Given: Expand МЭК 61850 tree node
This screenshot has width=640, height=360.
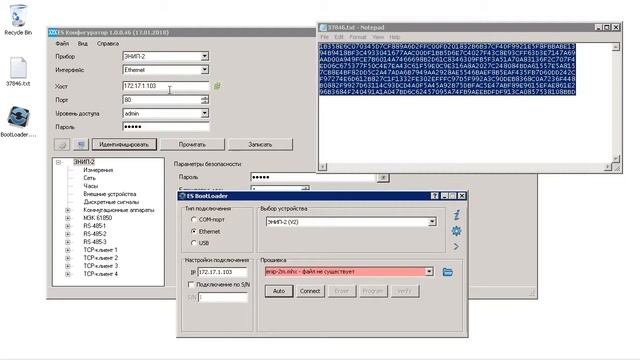Looking at the screenshot, I should (x=68, y=218).
